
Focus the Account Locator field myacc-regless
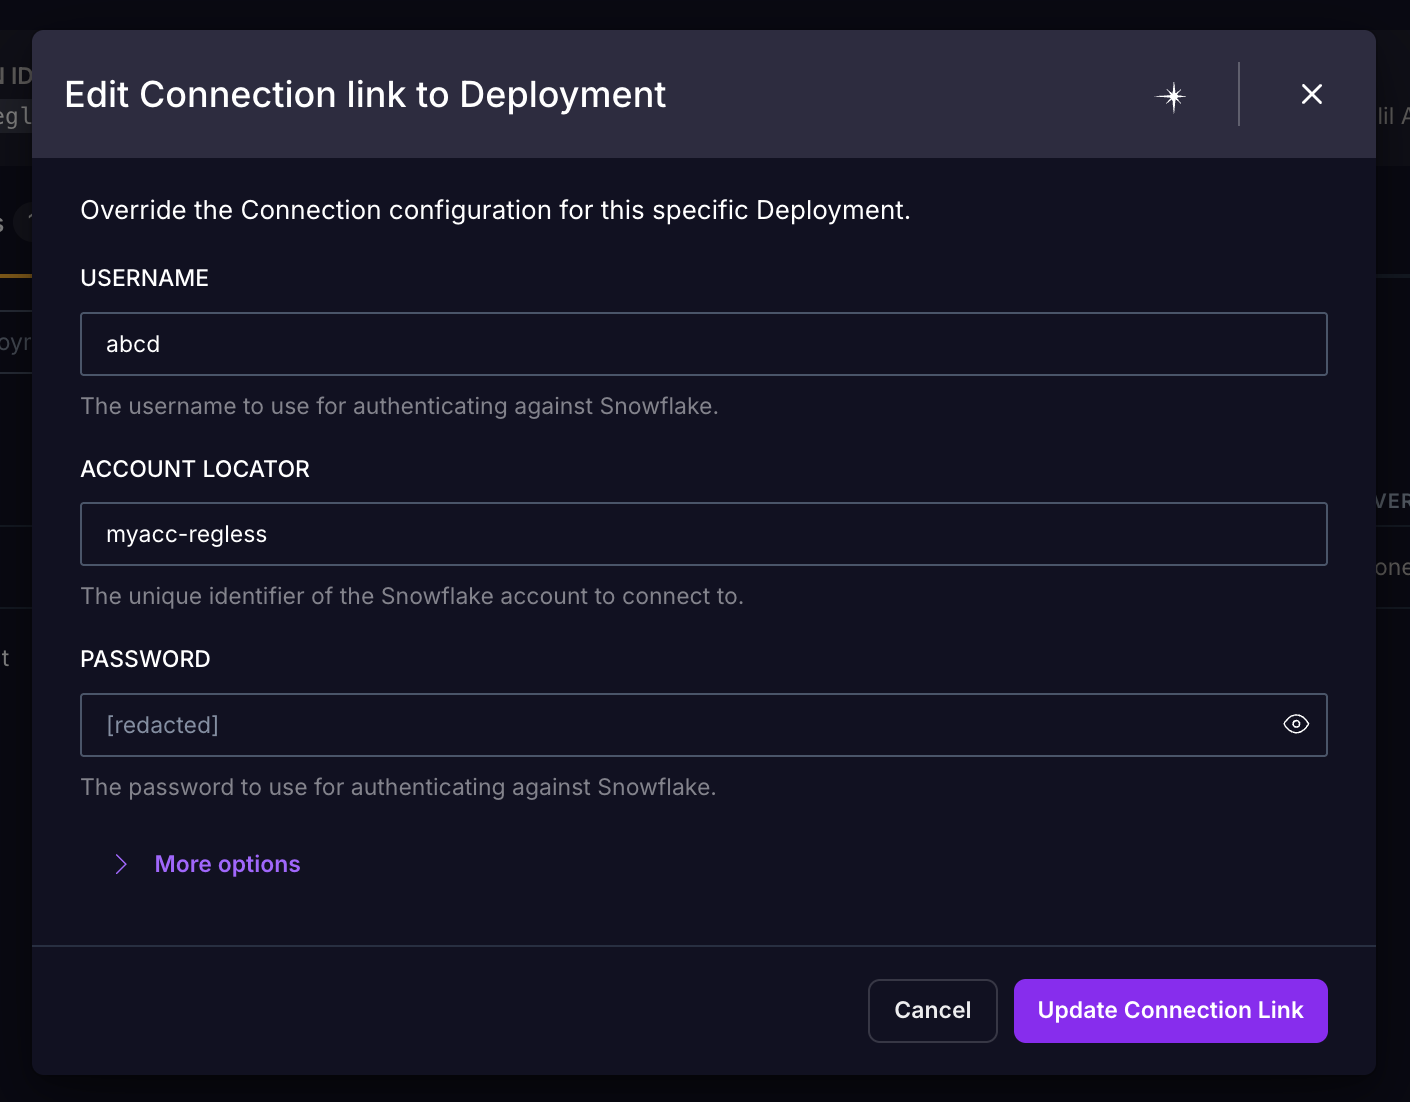(704, 534)
